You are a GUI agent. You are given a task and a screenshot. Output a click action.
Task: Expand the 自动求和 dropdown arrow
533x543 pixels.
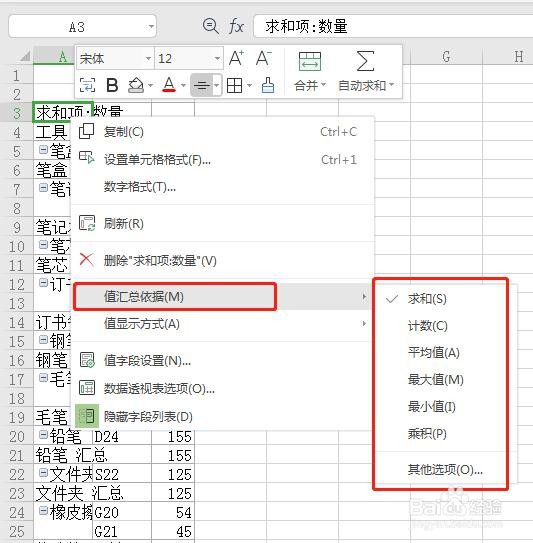[392, 84]
